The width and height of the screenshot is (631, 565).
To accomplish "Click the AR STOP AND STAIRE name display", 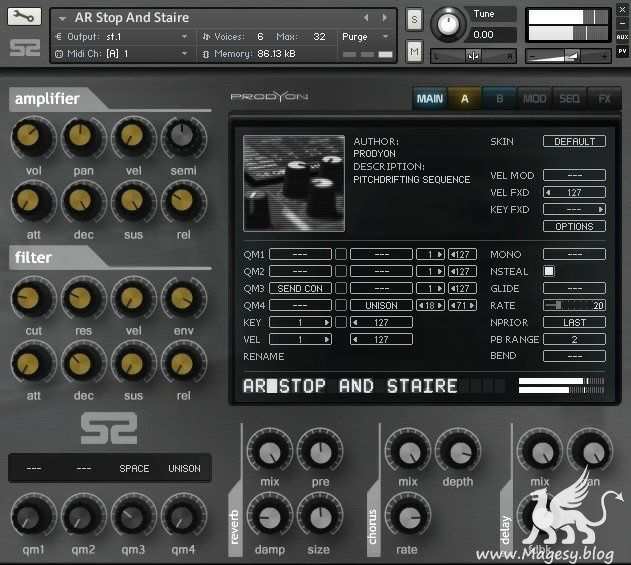I will (x=350, y=386).
